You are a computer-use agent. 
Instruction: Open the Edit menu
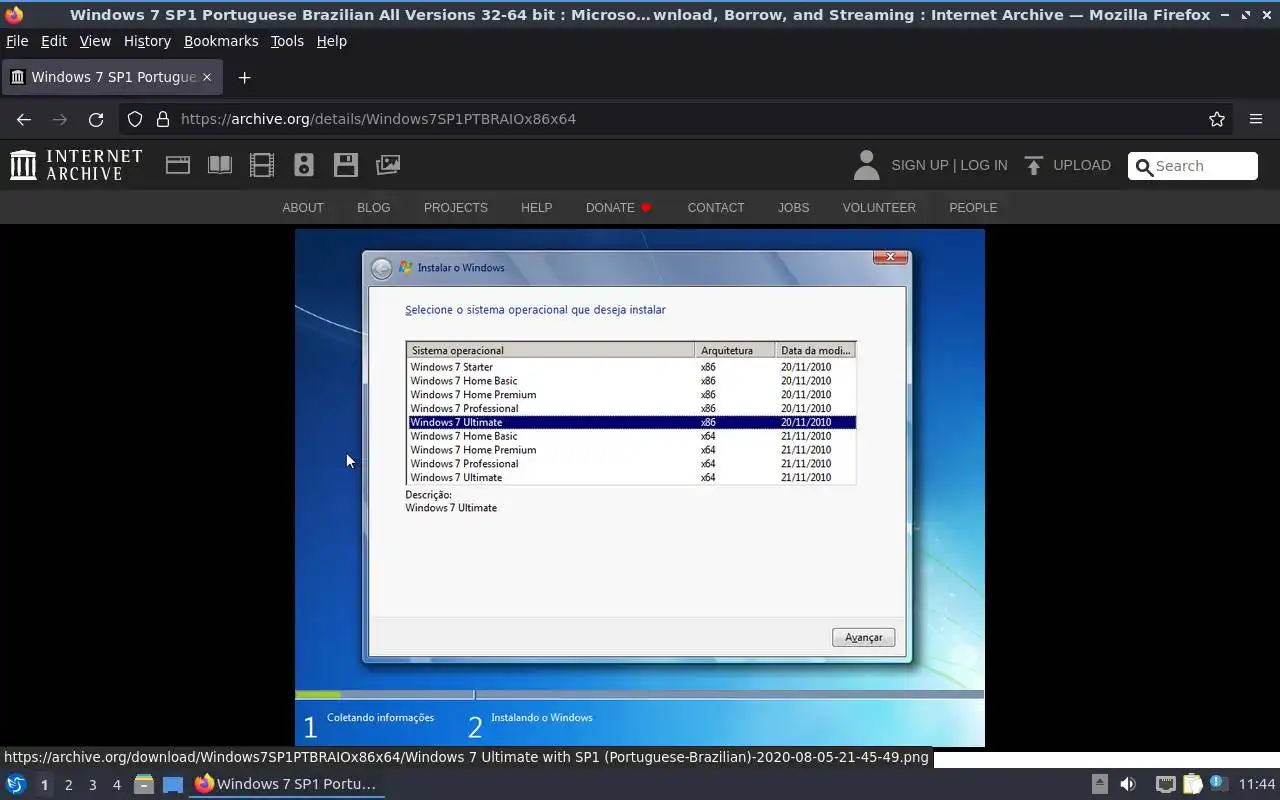(x=54, y=41)
